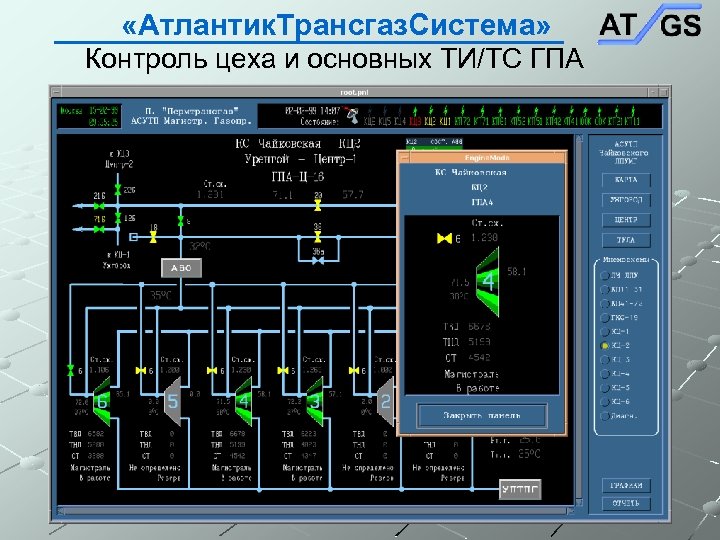Open the КАРТА view button

point(626,180)
